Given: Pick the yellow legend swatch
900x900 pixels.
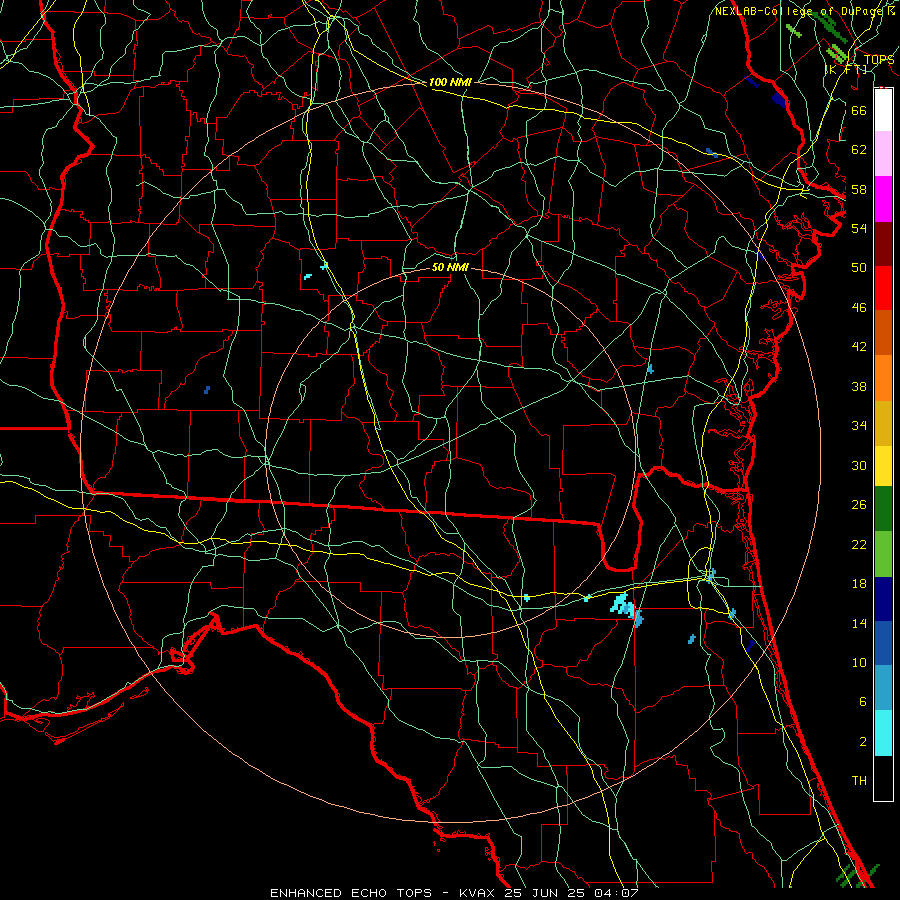Looking at the screenshot, I should tap(883, 466).
